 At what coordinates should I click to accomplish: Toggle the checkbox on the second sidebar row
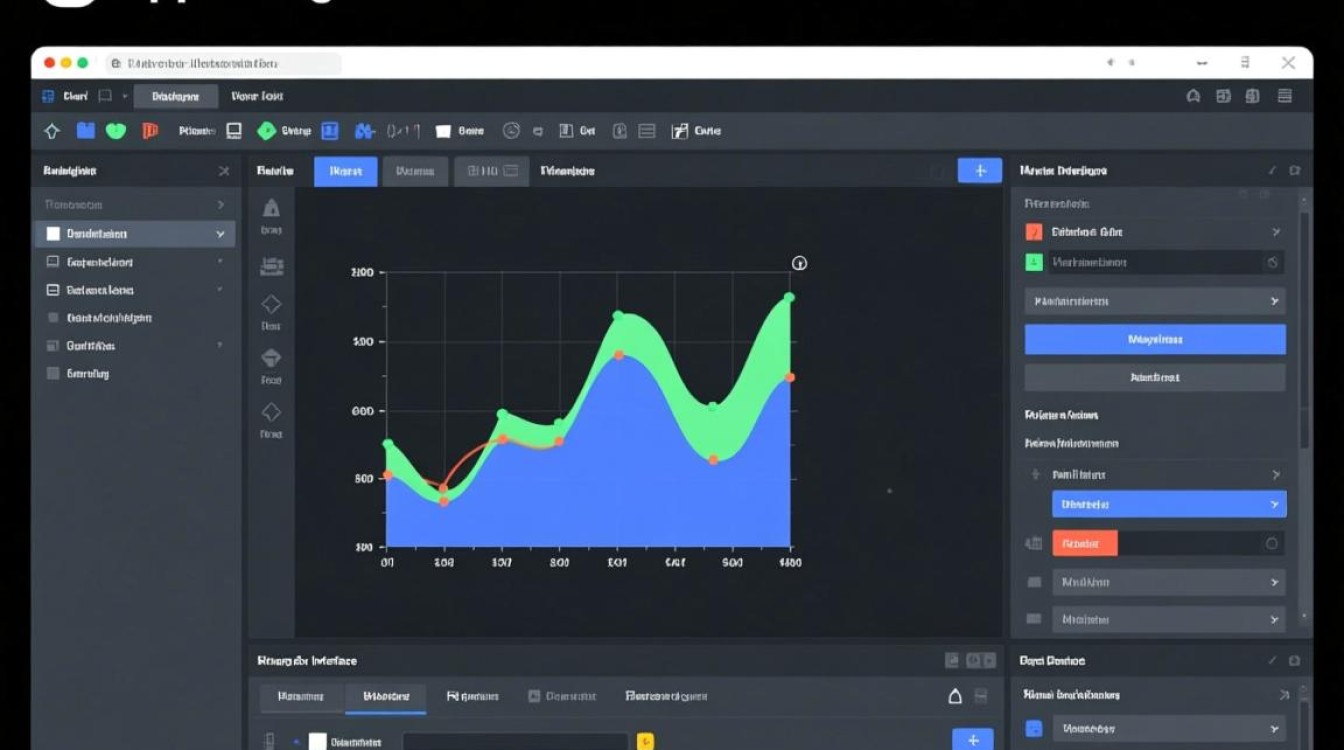[x=53, y=262]
